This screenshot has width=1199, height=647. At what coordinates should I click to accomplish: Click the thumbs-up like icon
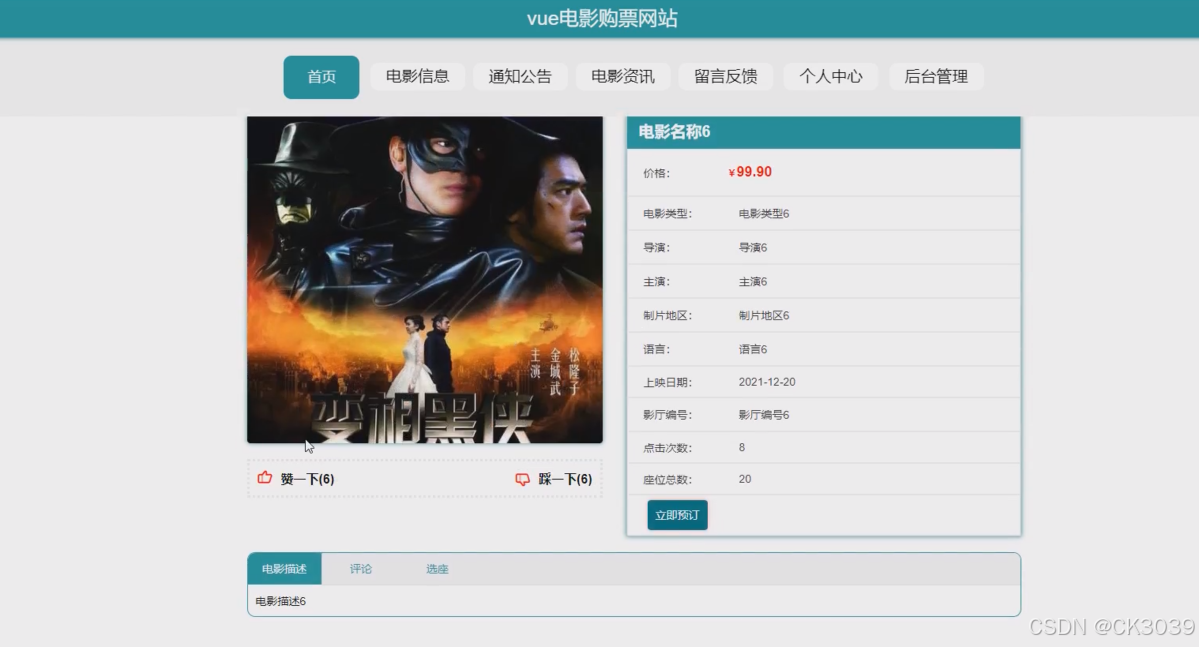265,478
